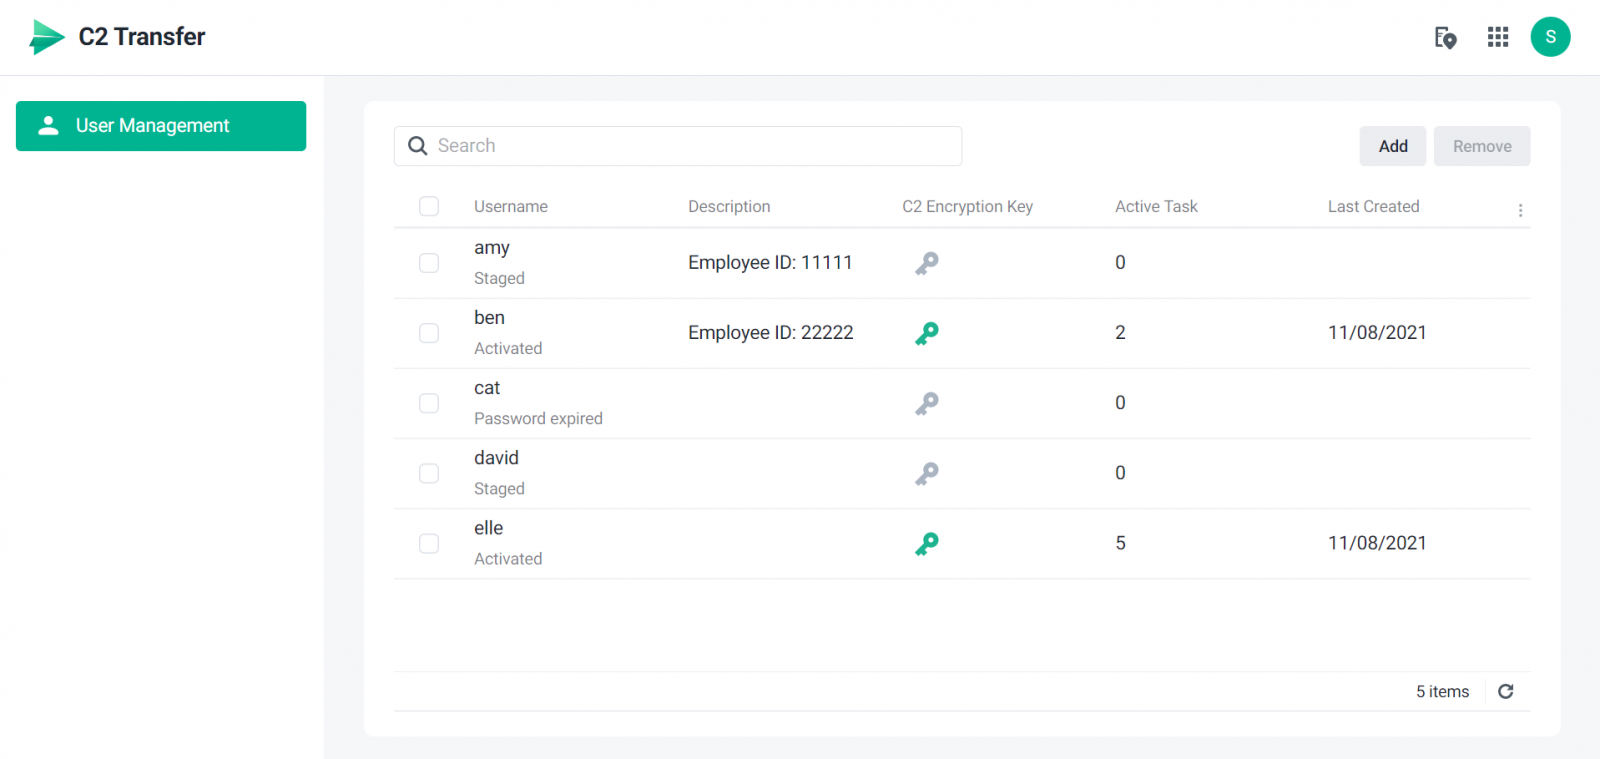The image size is (1600, 759).
Task: Click the search magnifier icon
Action: (418, 146)
